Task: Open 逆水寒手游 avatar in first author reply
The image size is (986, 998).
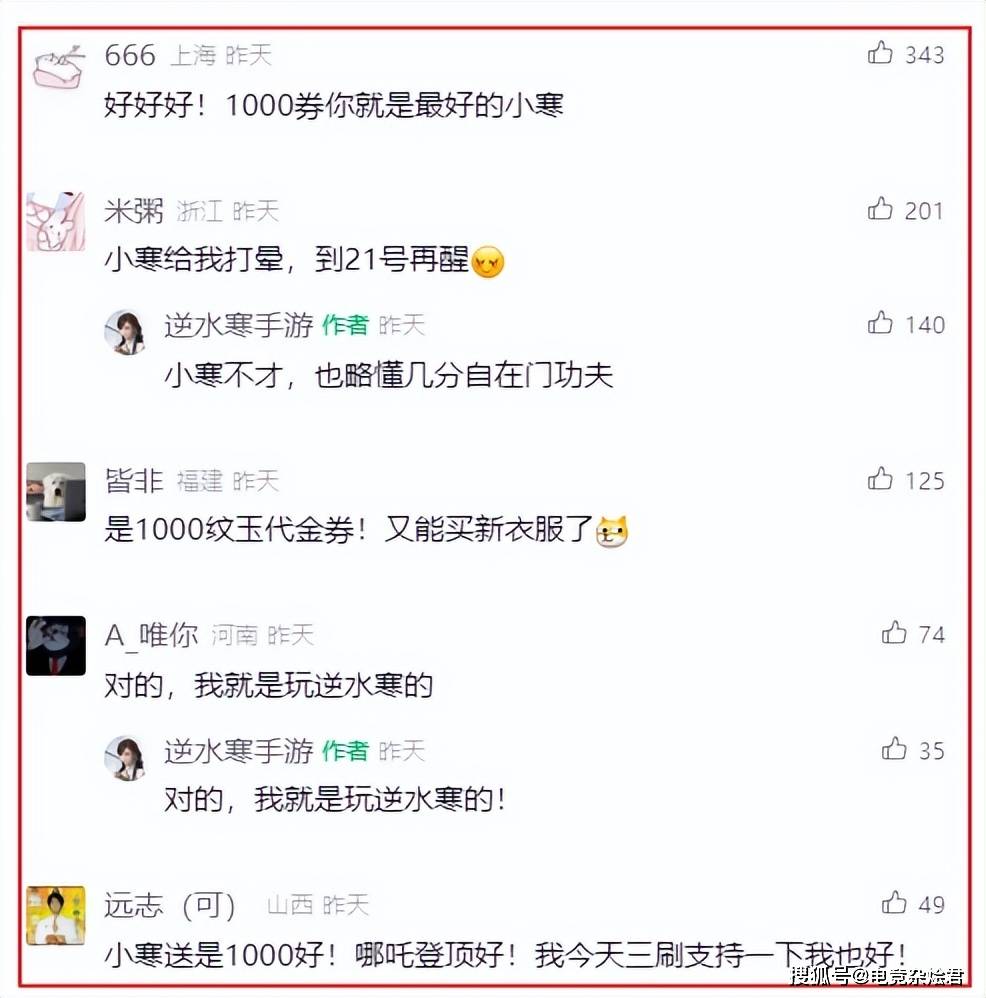Action: point(125,331)
